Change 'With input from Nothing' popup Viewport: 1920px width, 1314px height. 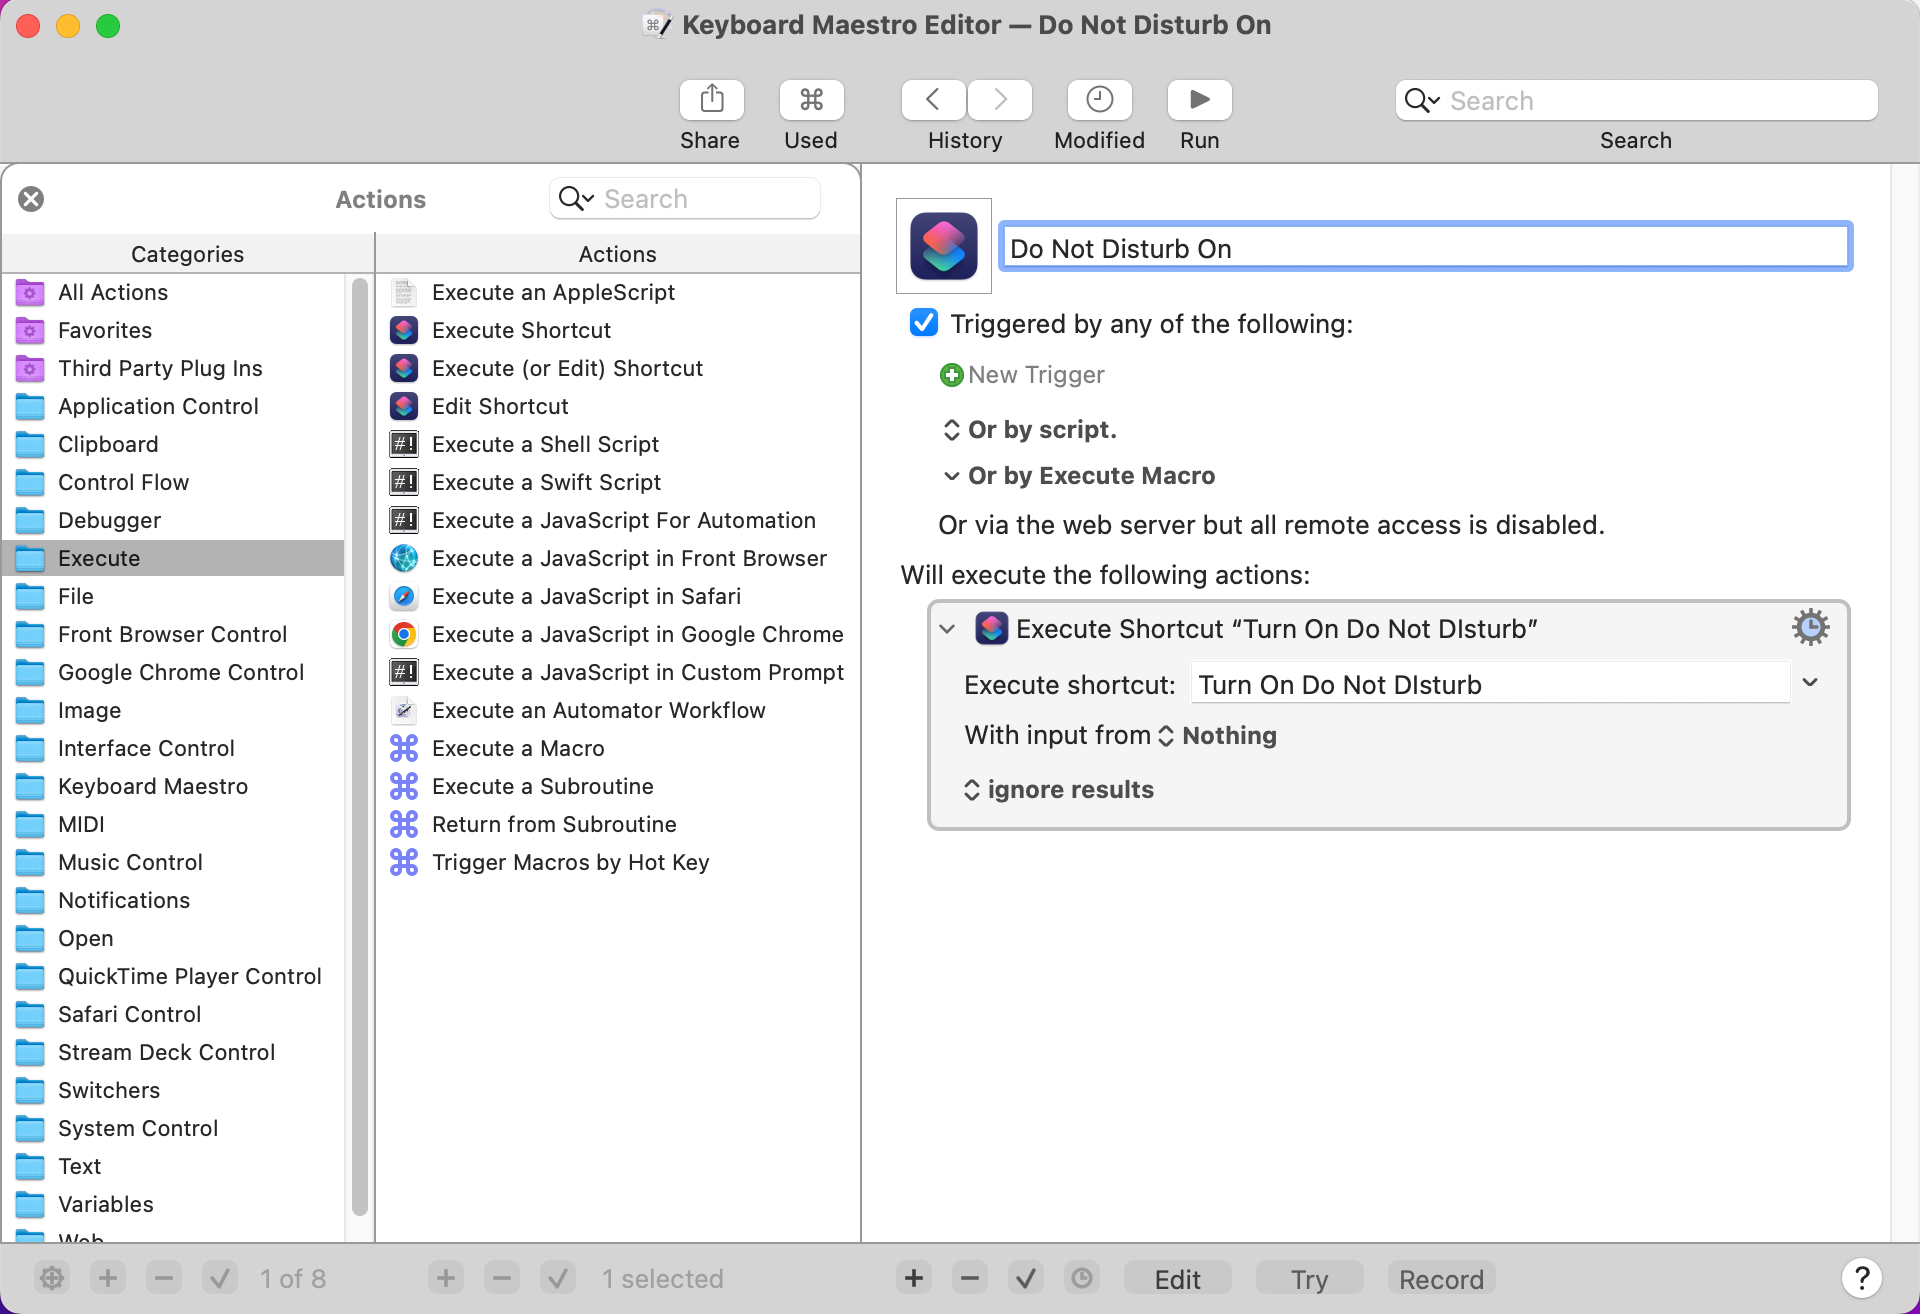(1218, 736)
